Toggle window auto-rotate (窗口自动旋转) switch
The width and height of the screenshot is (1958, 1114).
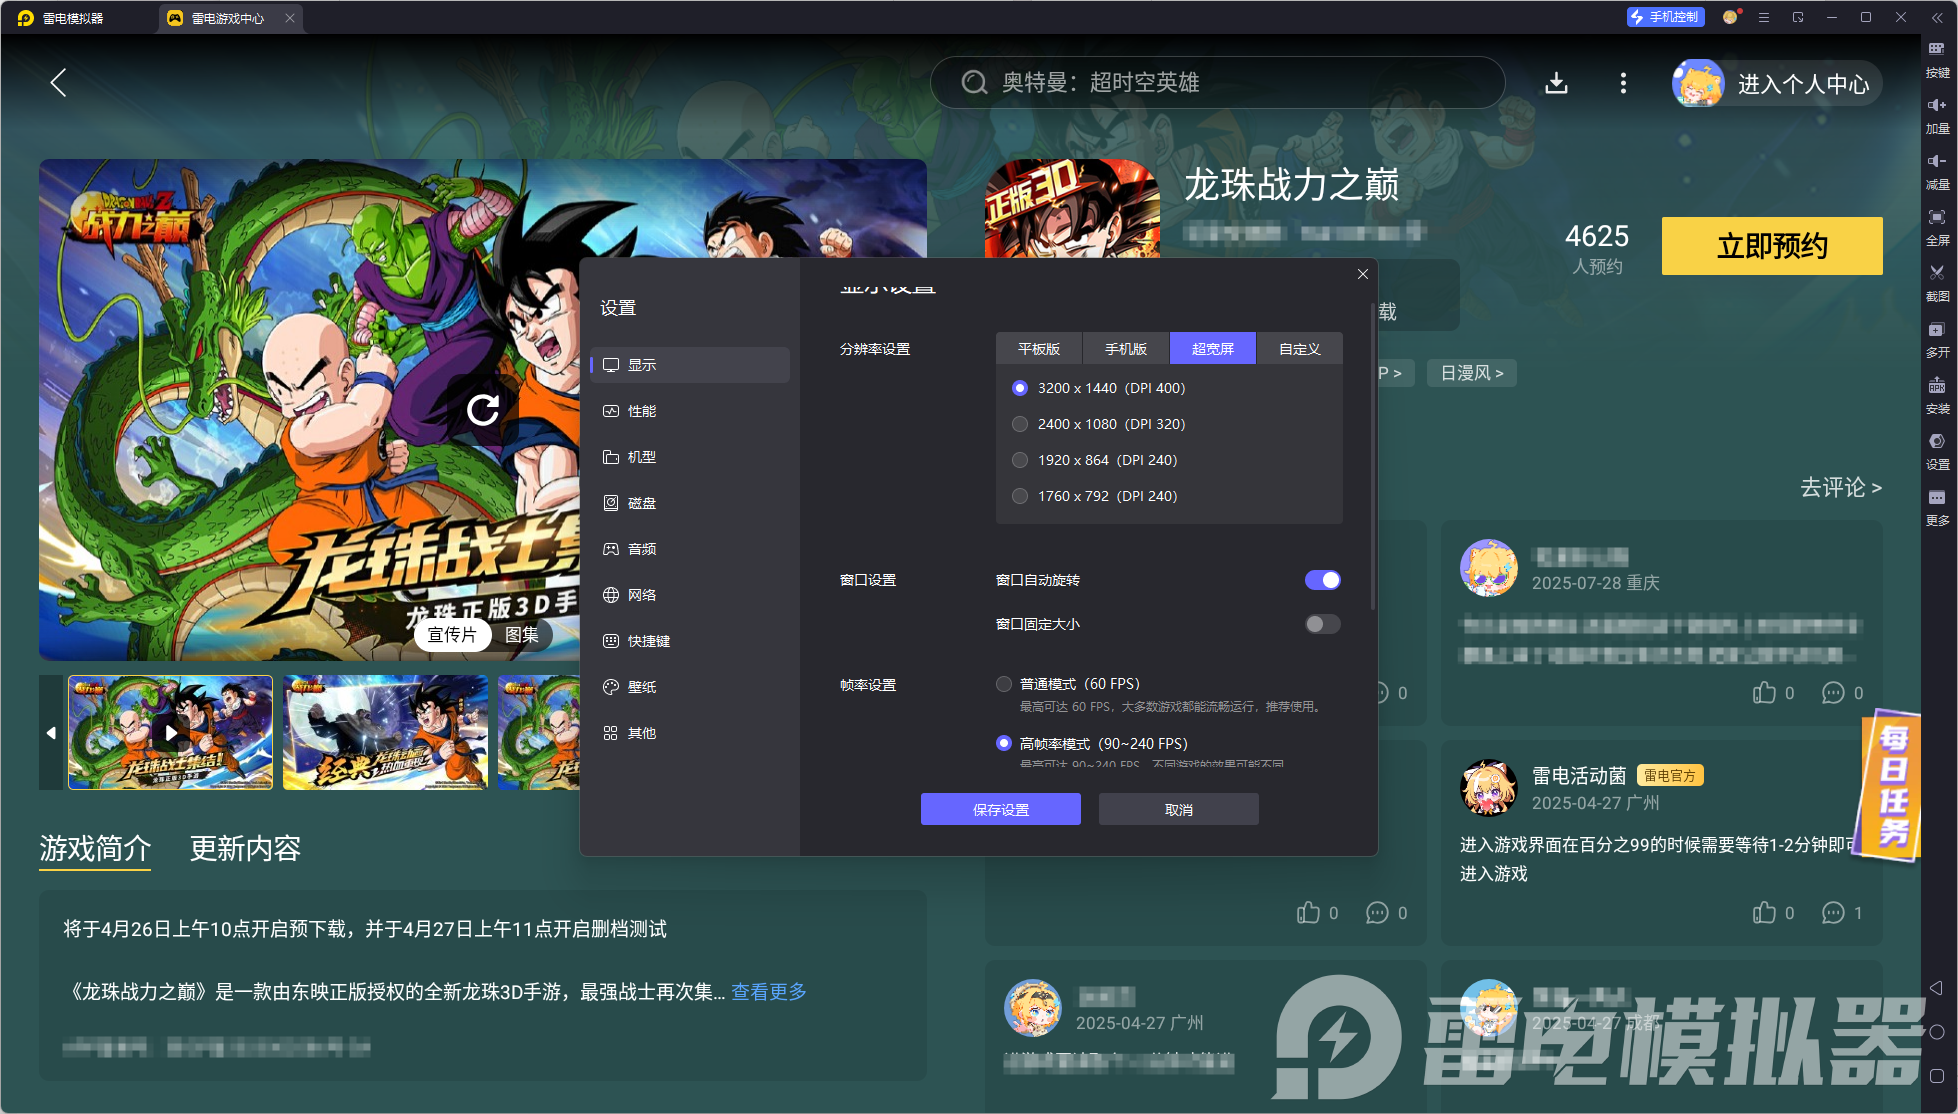1322,580
